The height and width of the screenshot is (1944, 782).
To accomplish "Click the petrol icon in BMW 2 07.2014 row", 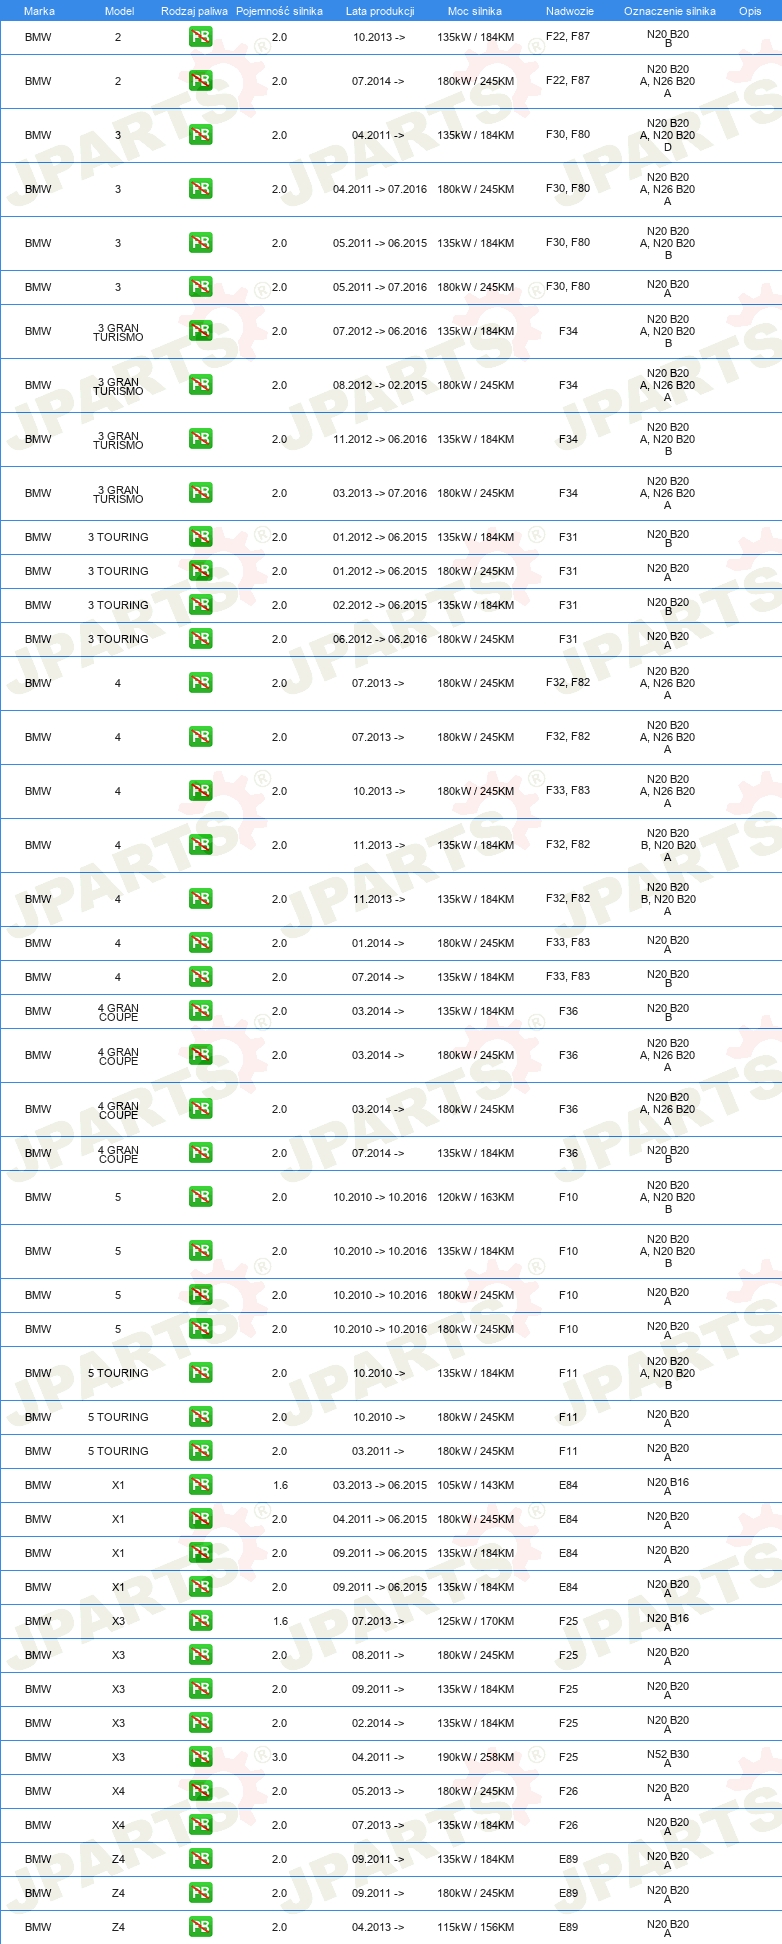I will [x=200, y=81].
